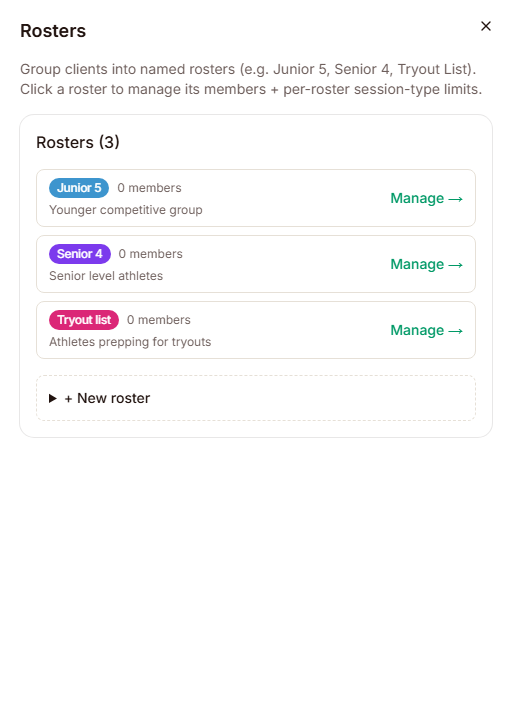
Task: Open Manage for Tryout list roster
Action: (426, 331)
